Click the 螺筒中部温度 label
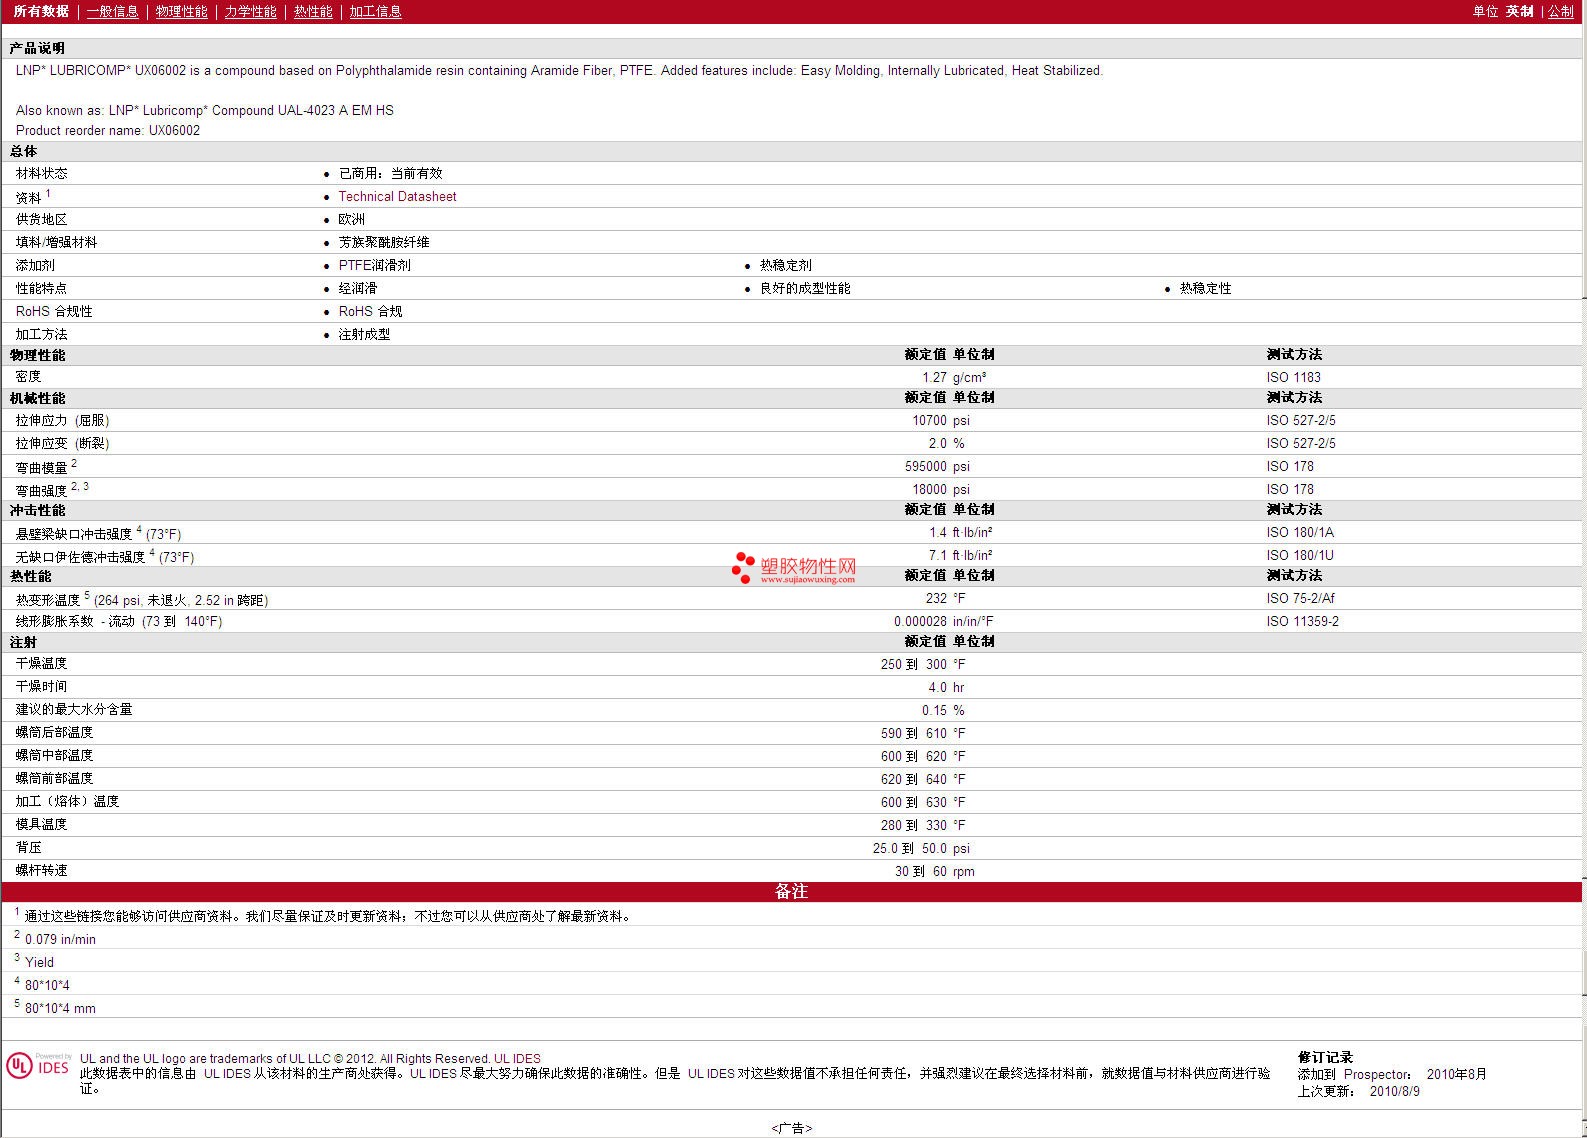The height and width of the screenshot is (1138, 1587). (x=54, y=755)
